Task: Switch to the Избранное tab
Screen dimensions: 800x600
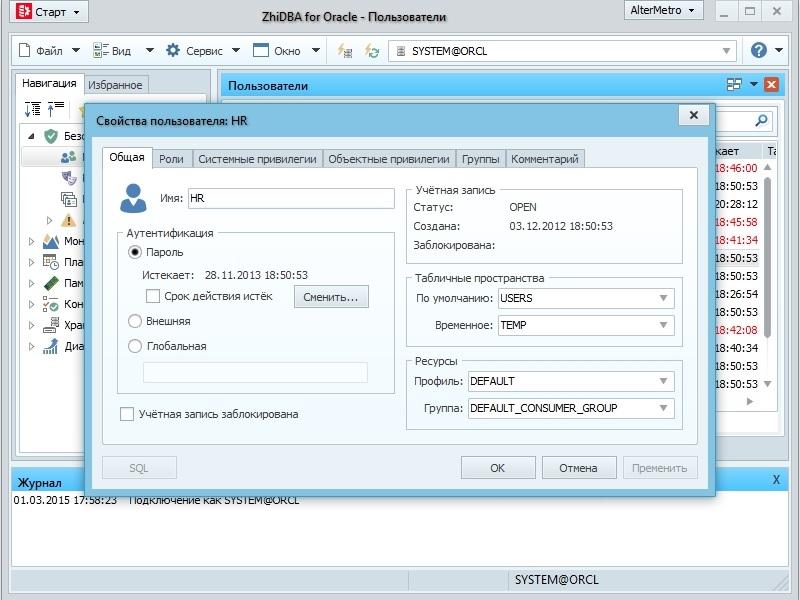Action: (115, 85)
